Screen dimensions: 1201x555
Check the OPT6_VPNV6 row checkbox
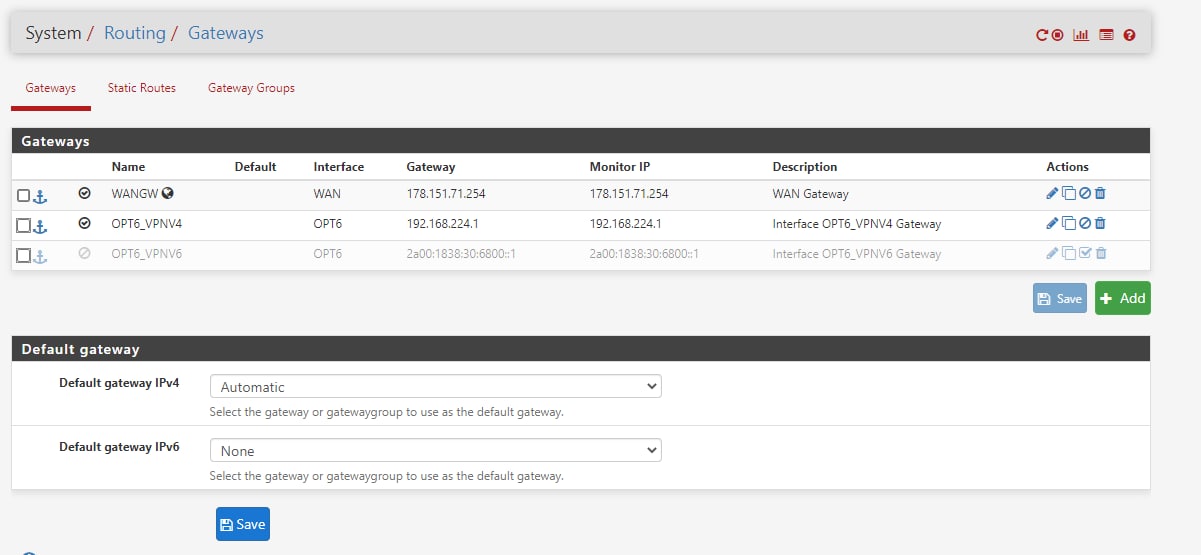pos(24,256)
